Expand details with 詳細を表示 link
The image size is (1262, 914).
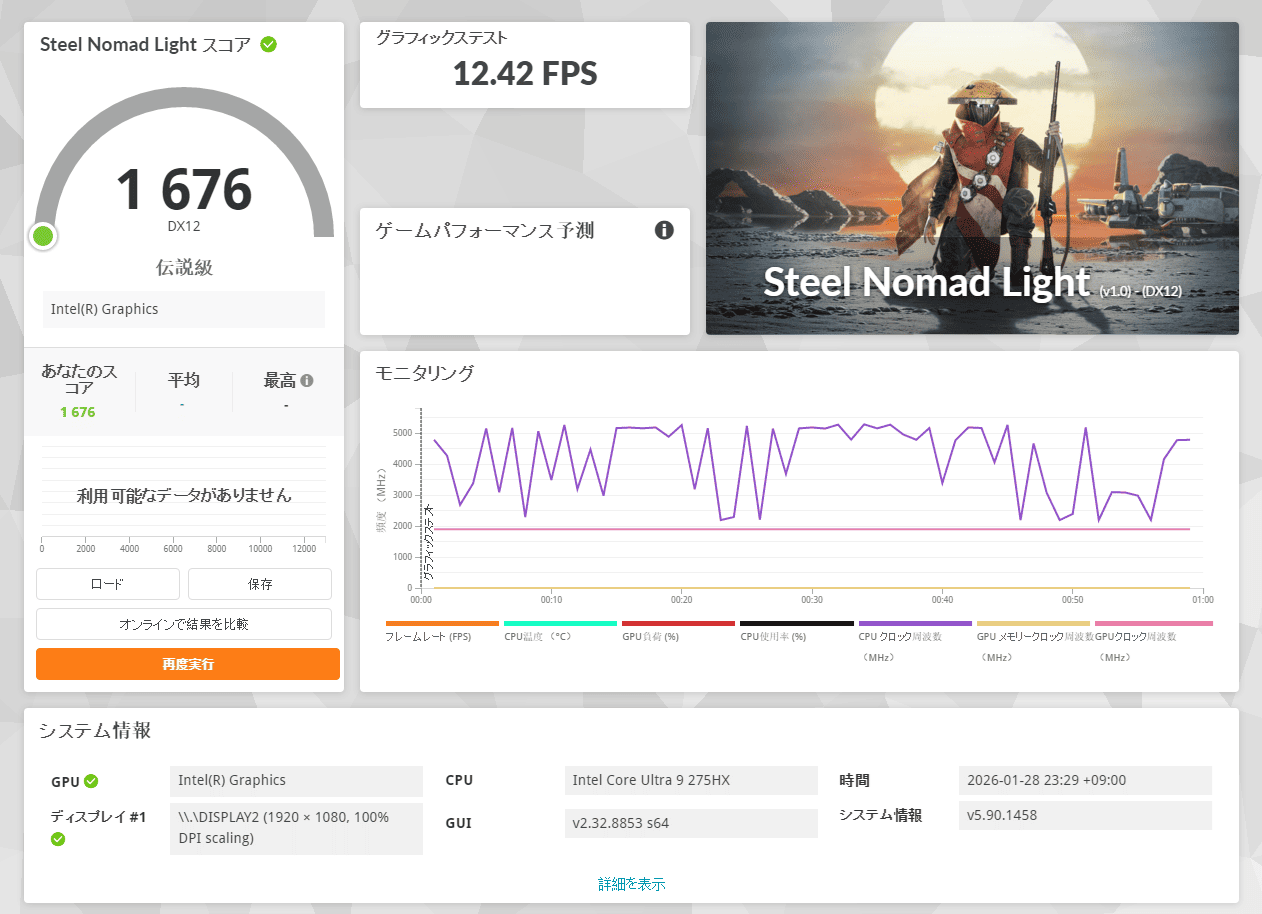pos(631,884)
